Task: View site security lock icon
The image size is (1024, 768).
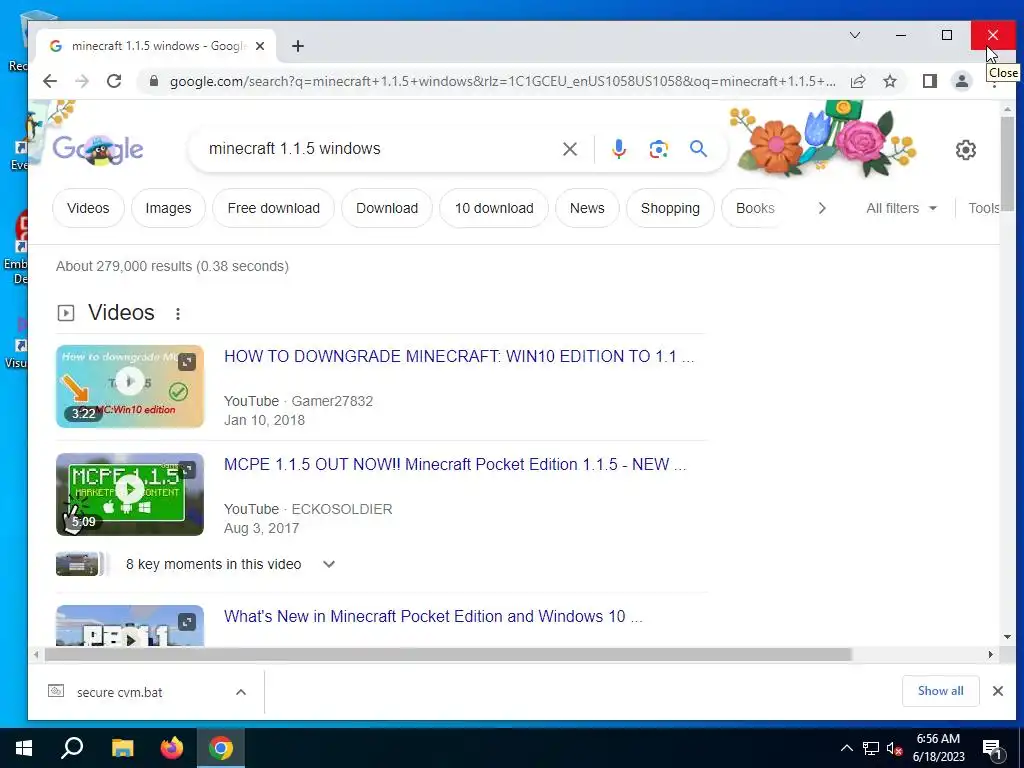Action: (154, 81)
